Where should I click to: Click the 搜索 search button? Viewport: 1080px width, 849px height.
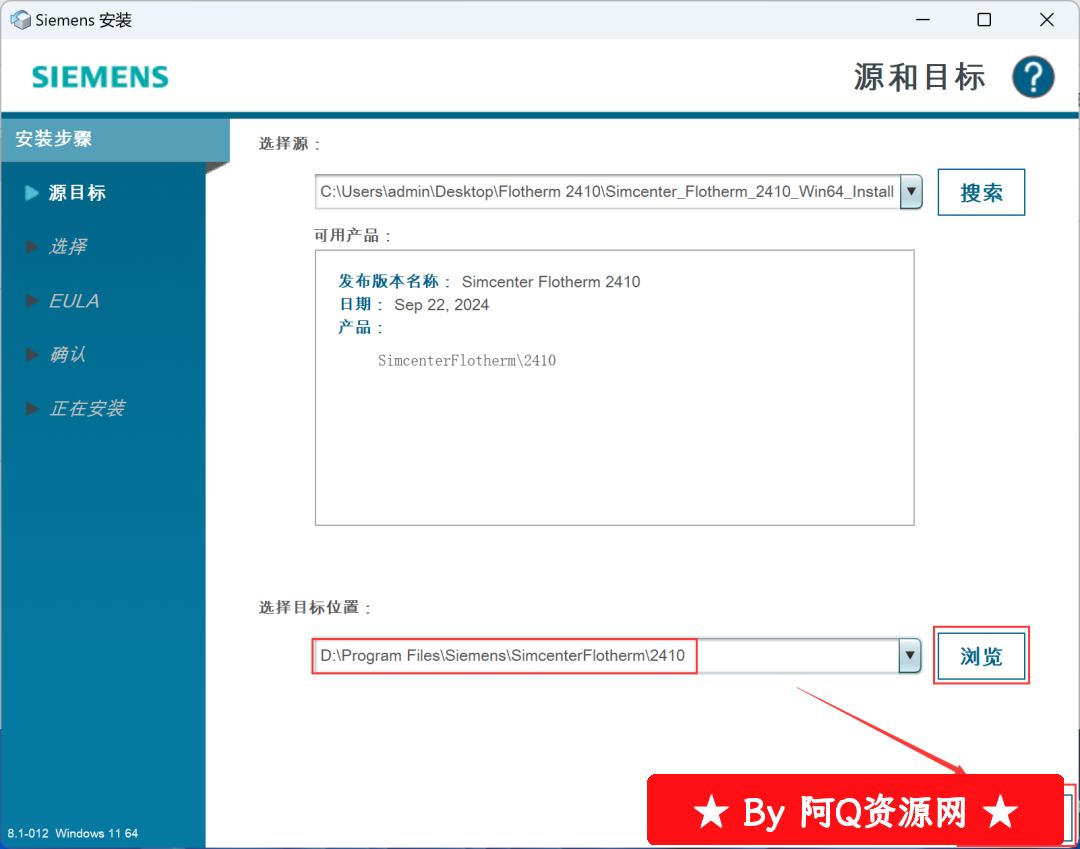tap(981, 192)
